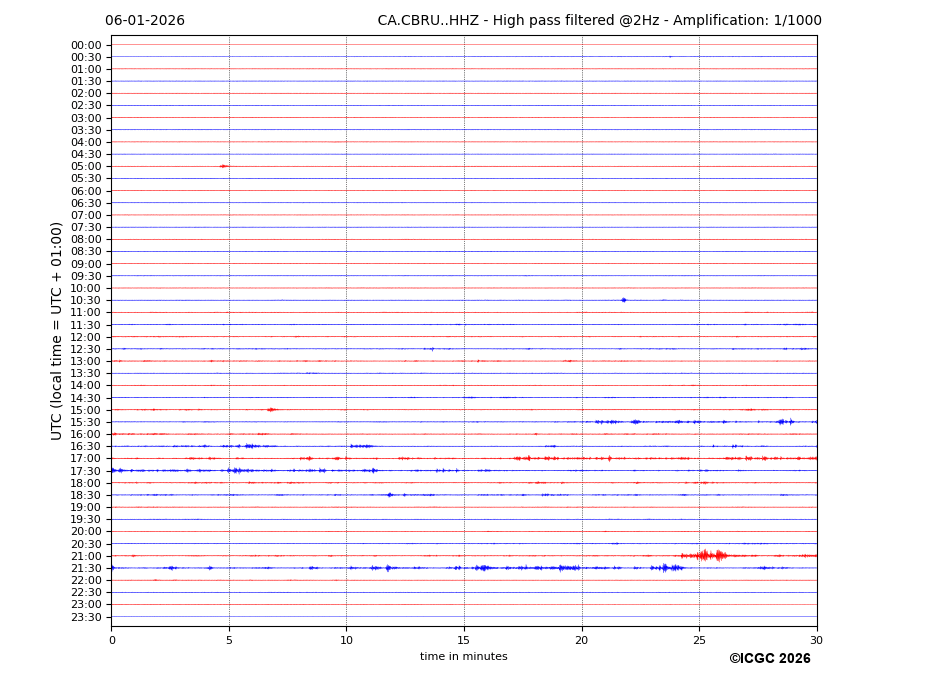Click the 08:00 row label
Screen dimensions: 927x696
pos(86,239)
